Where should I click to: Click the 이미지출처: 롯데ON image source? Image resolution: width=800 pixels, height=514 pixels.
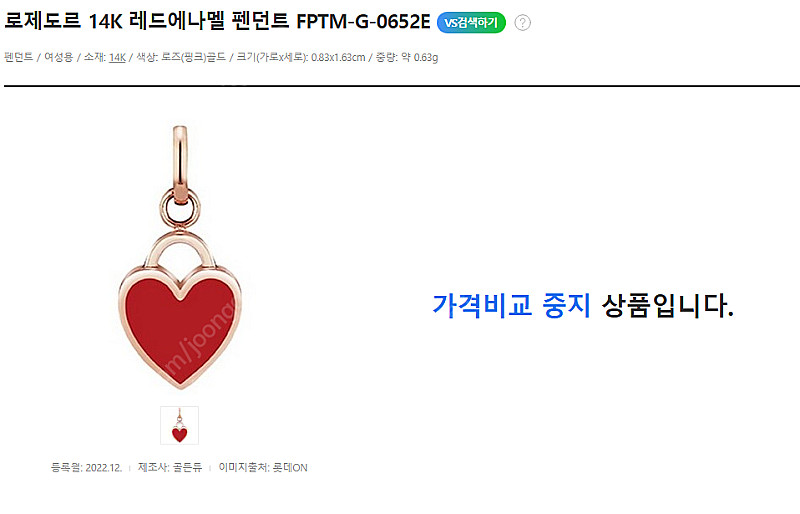pos(263,468)
